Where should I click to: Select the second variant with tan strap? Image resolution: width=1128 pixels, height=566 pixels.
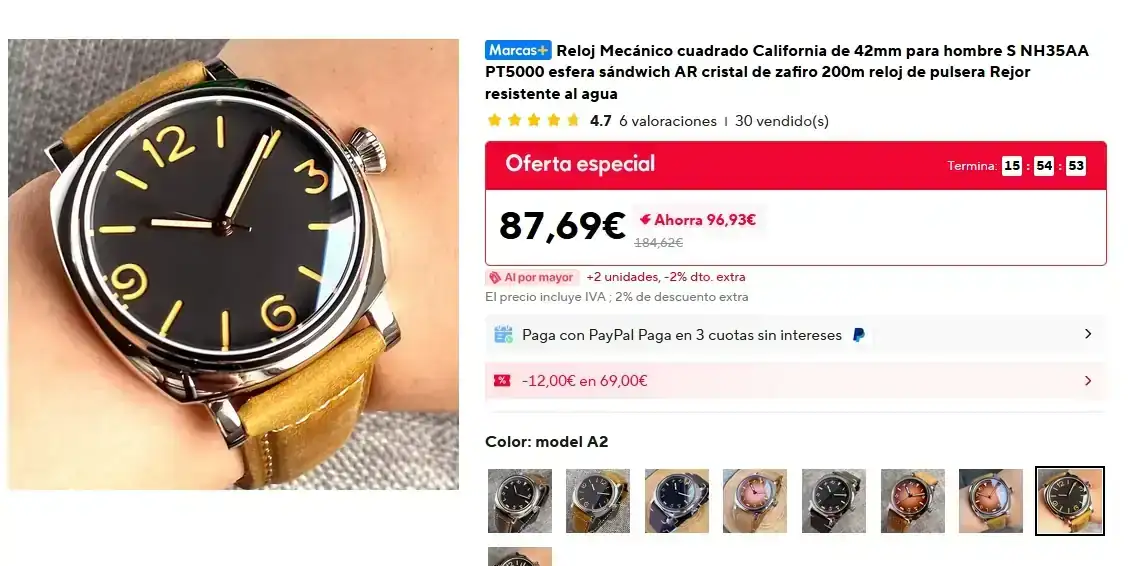click(x=598, y=501)
